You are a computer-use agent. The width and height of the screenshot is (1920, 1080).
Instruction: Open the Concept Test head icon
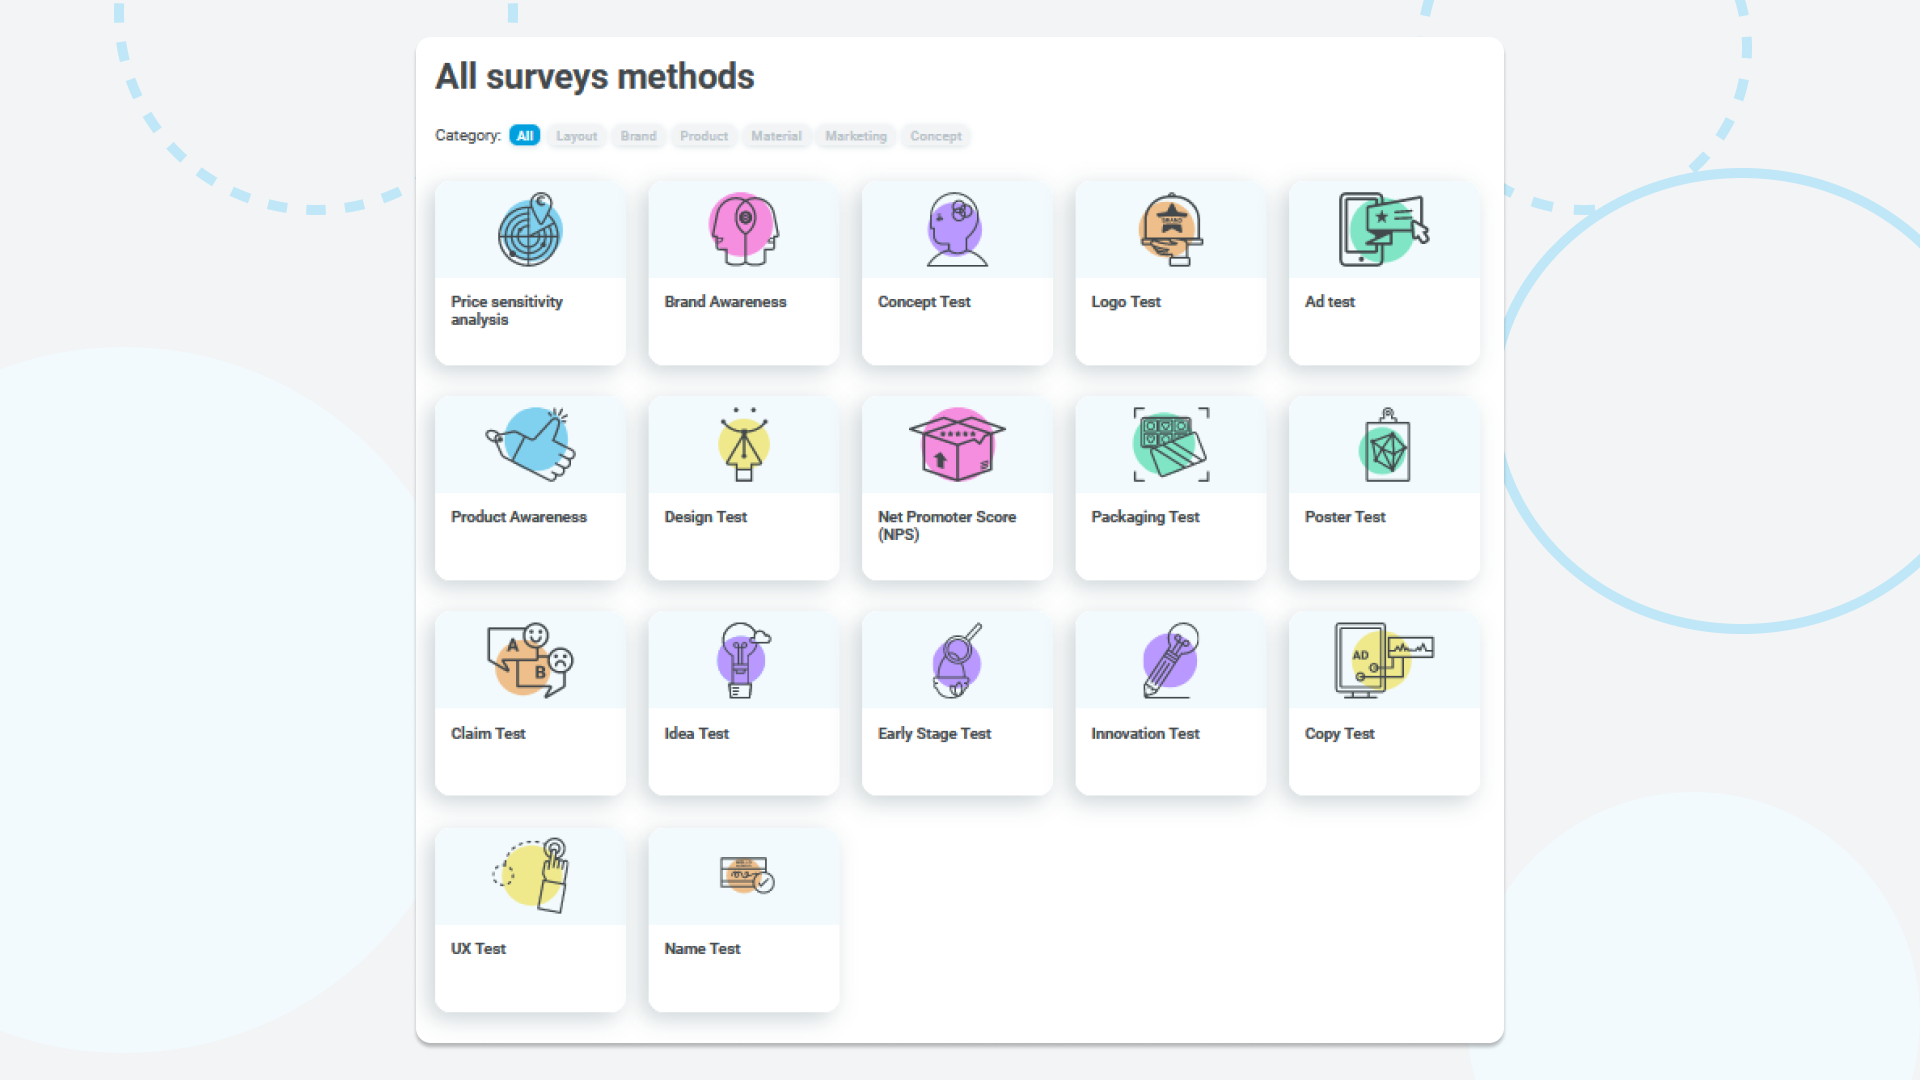[x=956, y=229]
